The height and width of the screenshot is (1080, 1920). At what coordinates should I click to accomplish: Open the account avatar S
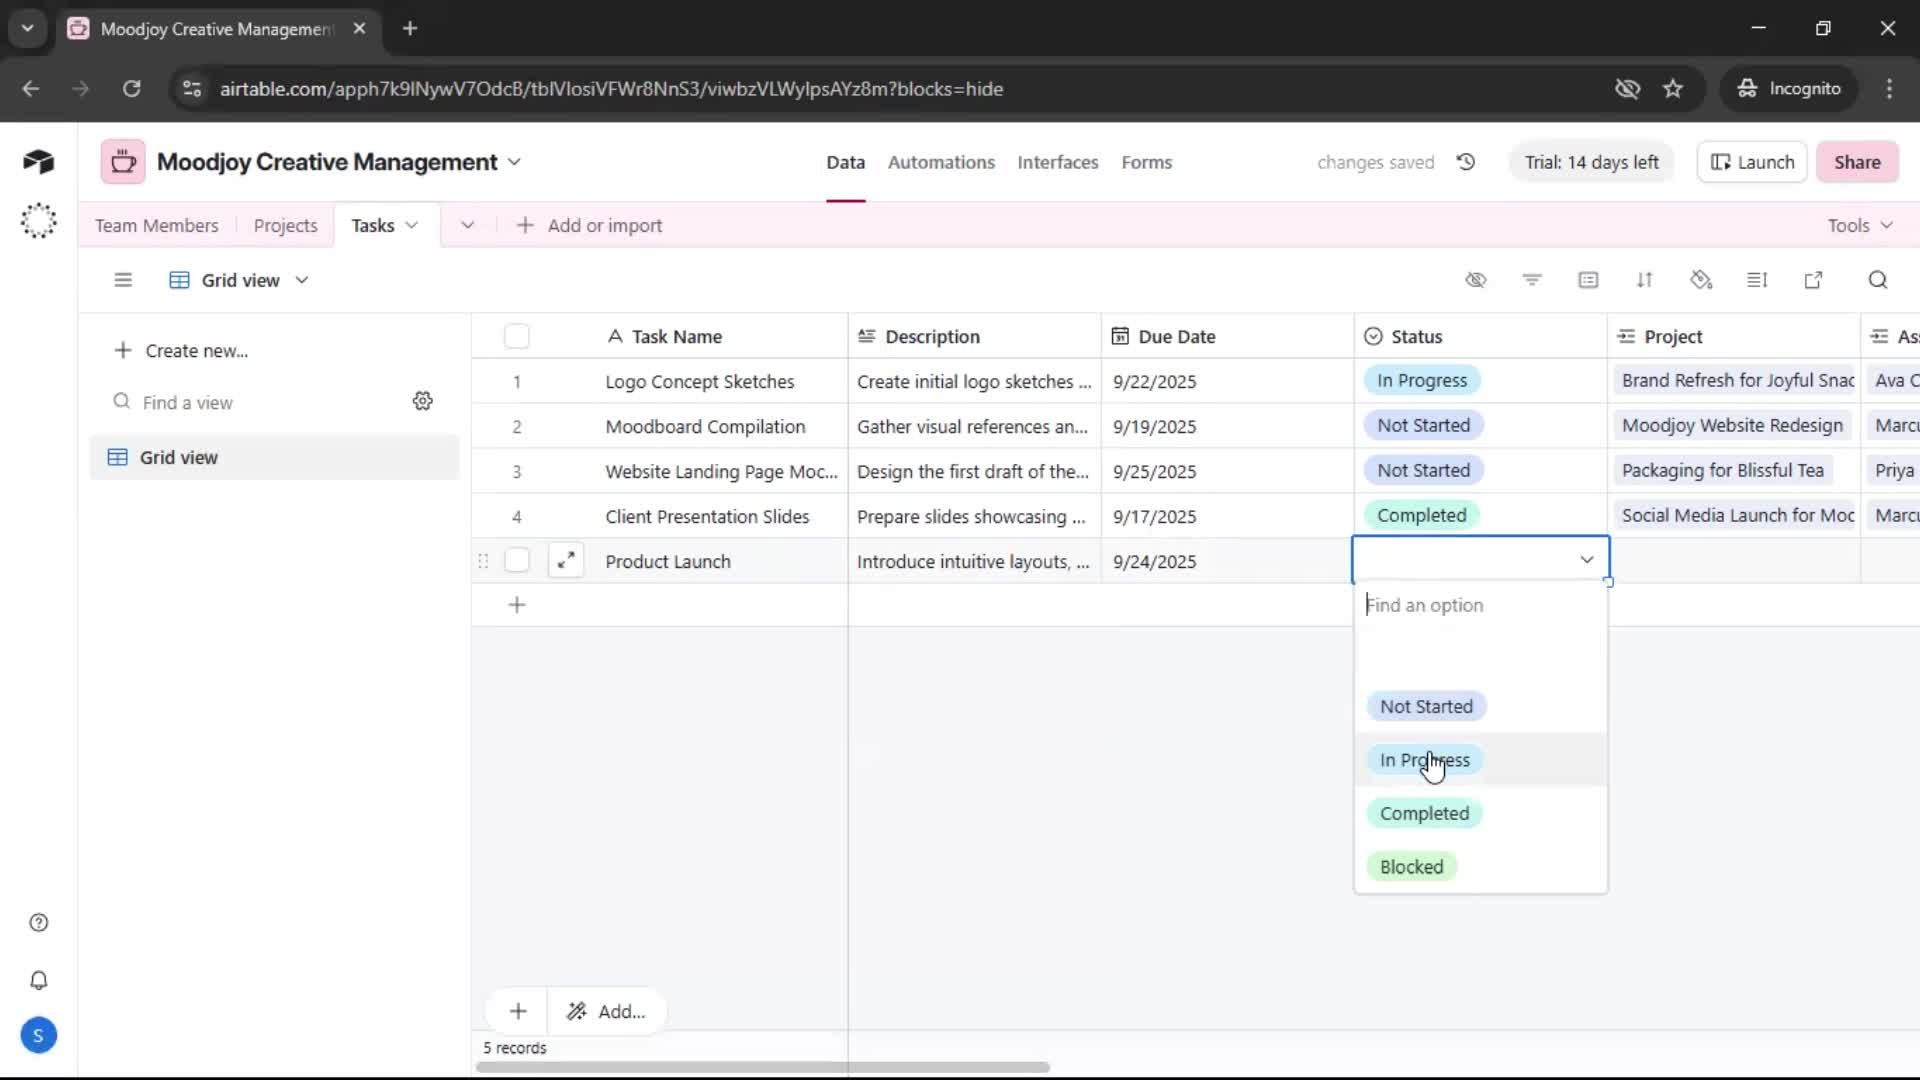38,1036
